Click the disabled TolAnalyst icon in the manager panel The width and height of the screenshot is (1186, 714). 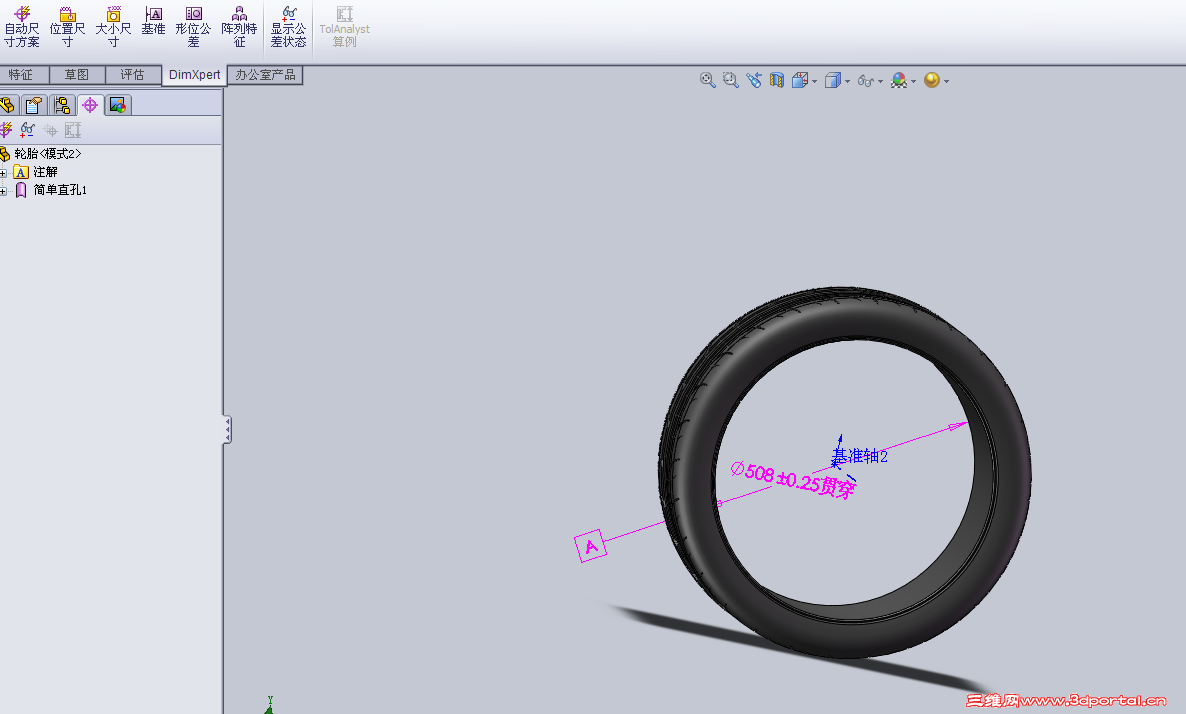73,130
